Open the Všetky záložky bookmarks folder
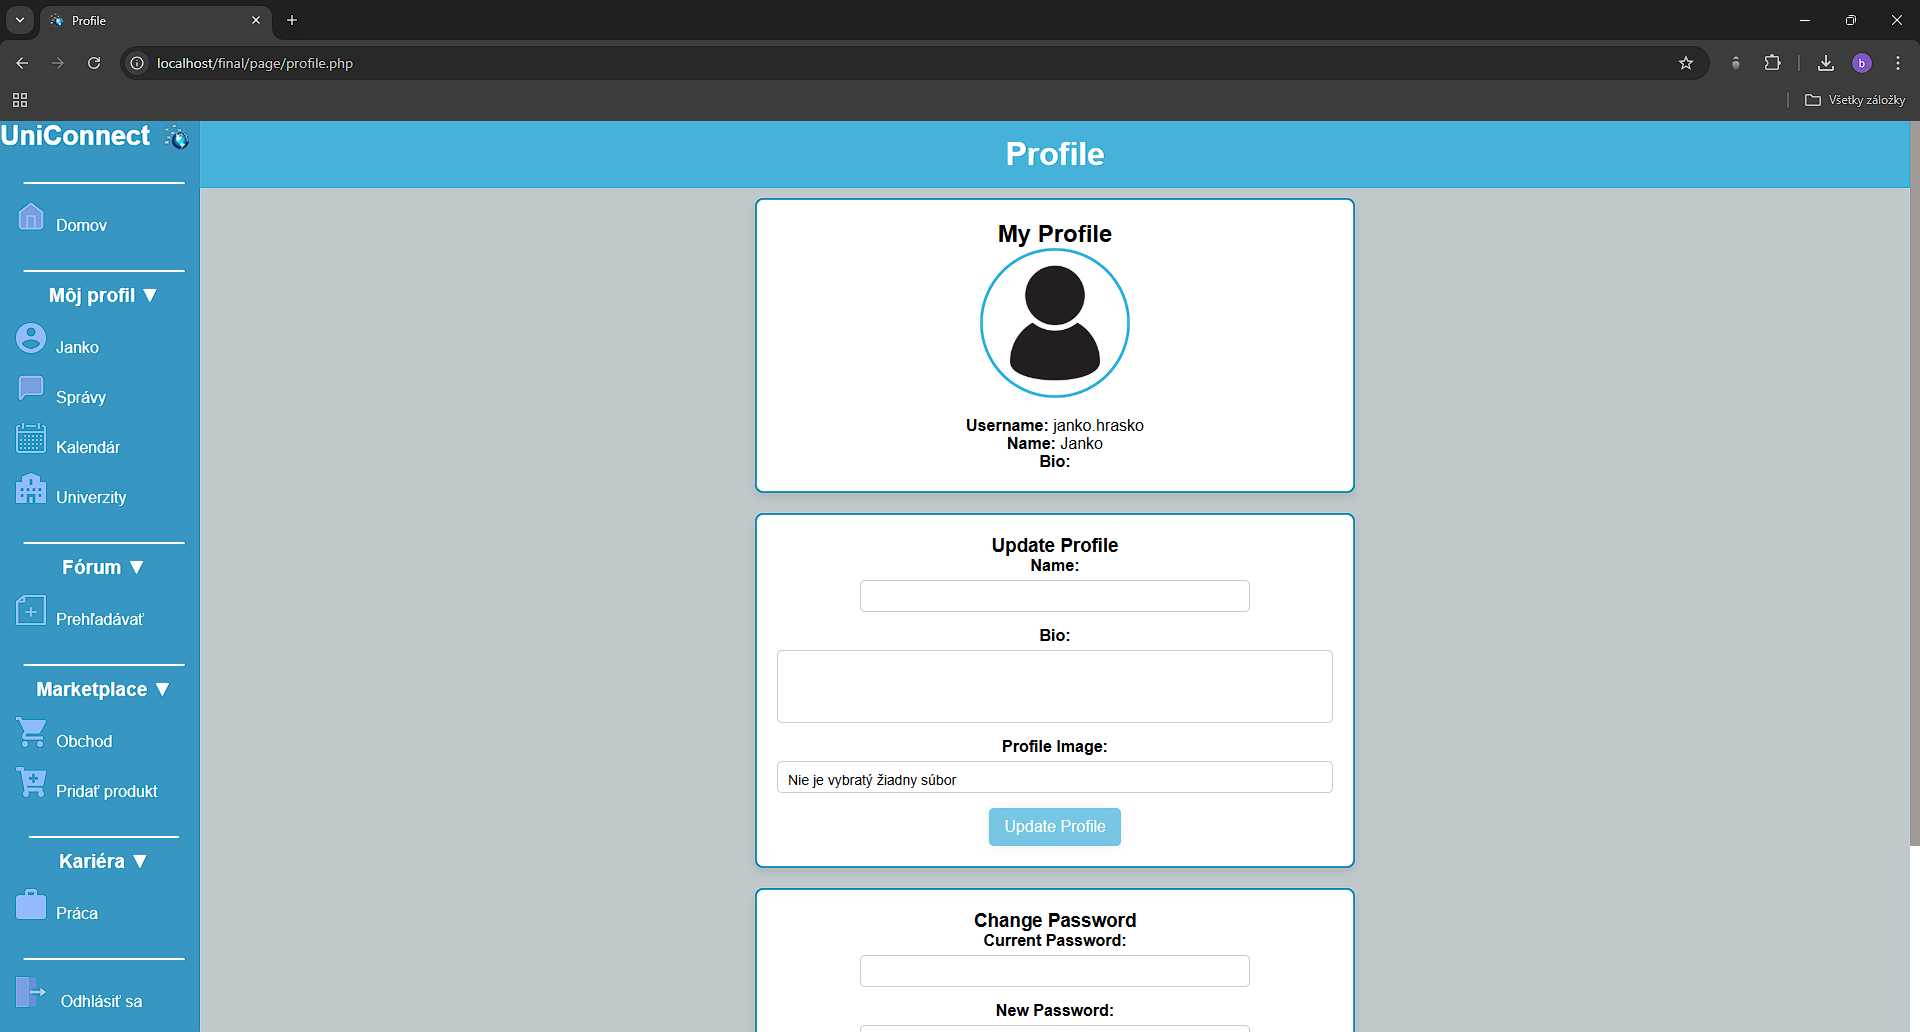The width and height of the screenshot is (1920, 1032). click(x=1855, y=100)
